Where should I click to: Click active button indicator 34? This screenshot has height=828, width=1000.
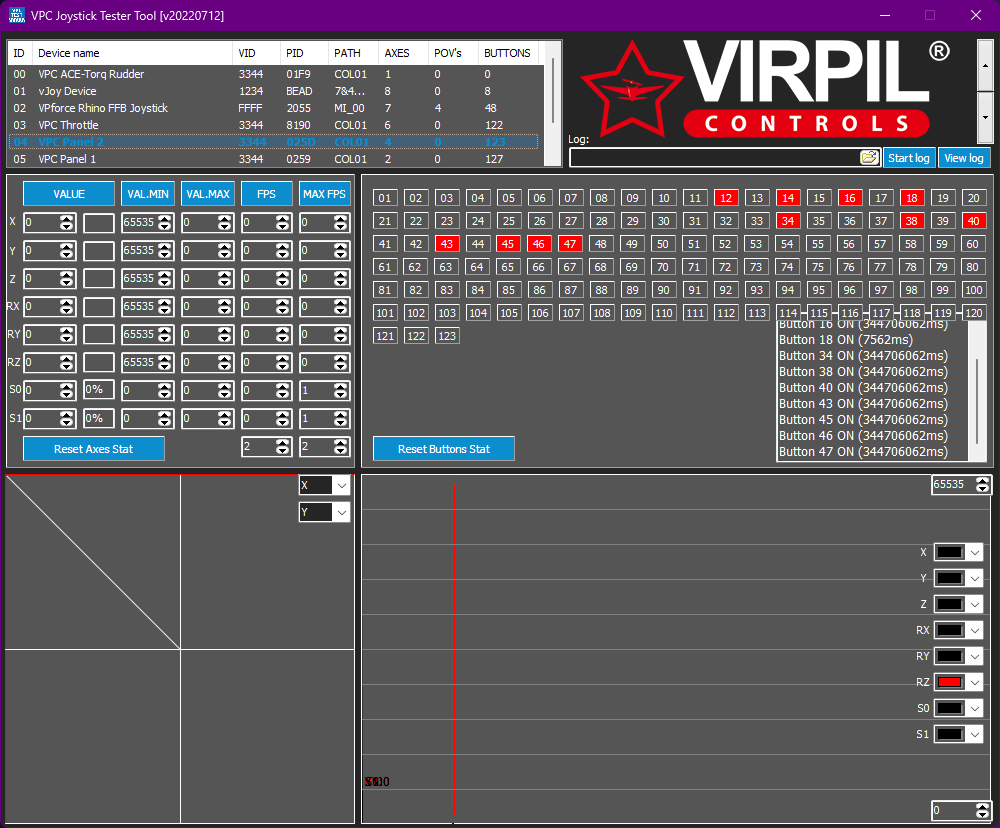click(x=788, y=221)
